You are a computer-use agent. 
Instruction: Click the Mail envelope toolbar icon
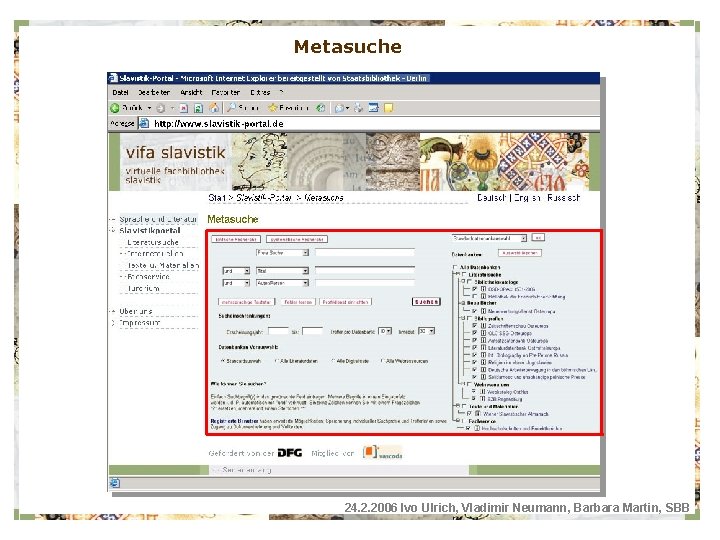pyautogui.click(x=339, y=108)
